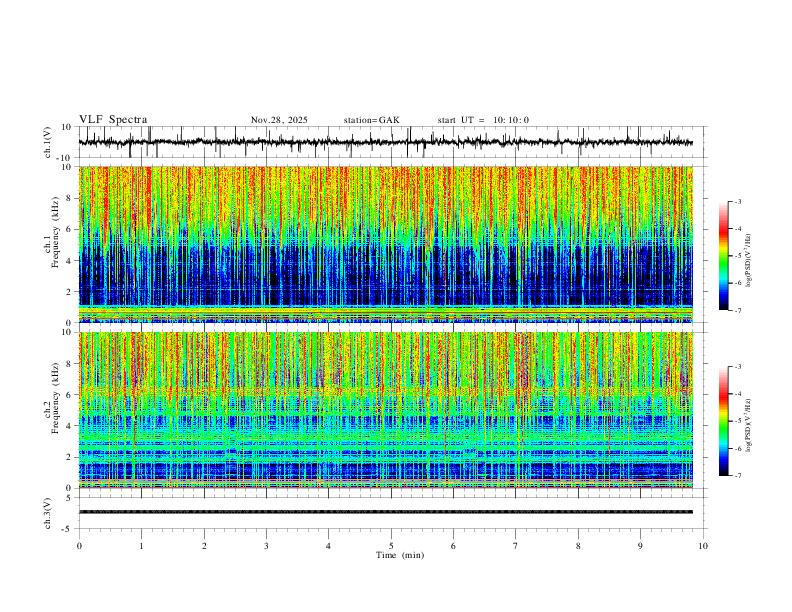The image size is (792, 612).
Task: Click the "Time (min)" axis label
Action: [400, 555]
